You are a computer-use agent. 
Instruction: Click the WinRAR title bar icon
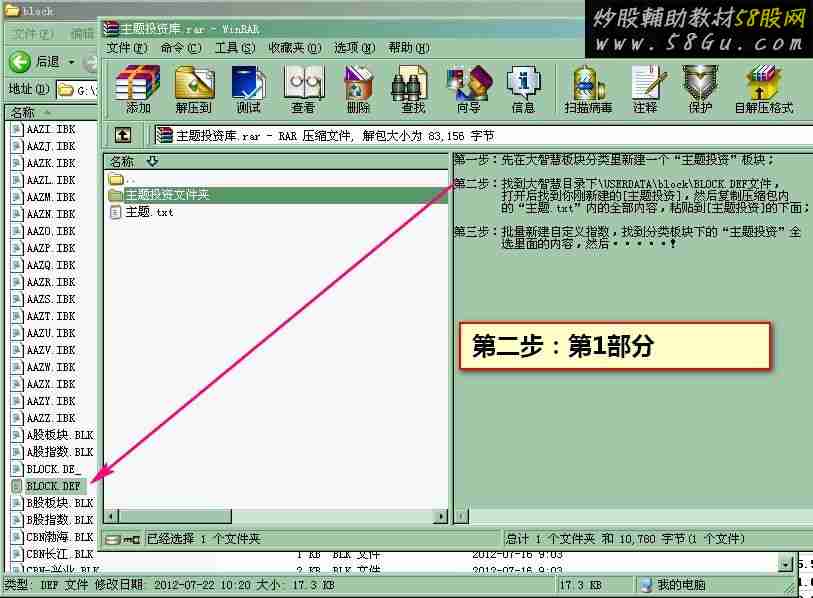tap(110, 29)
